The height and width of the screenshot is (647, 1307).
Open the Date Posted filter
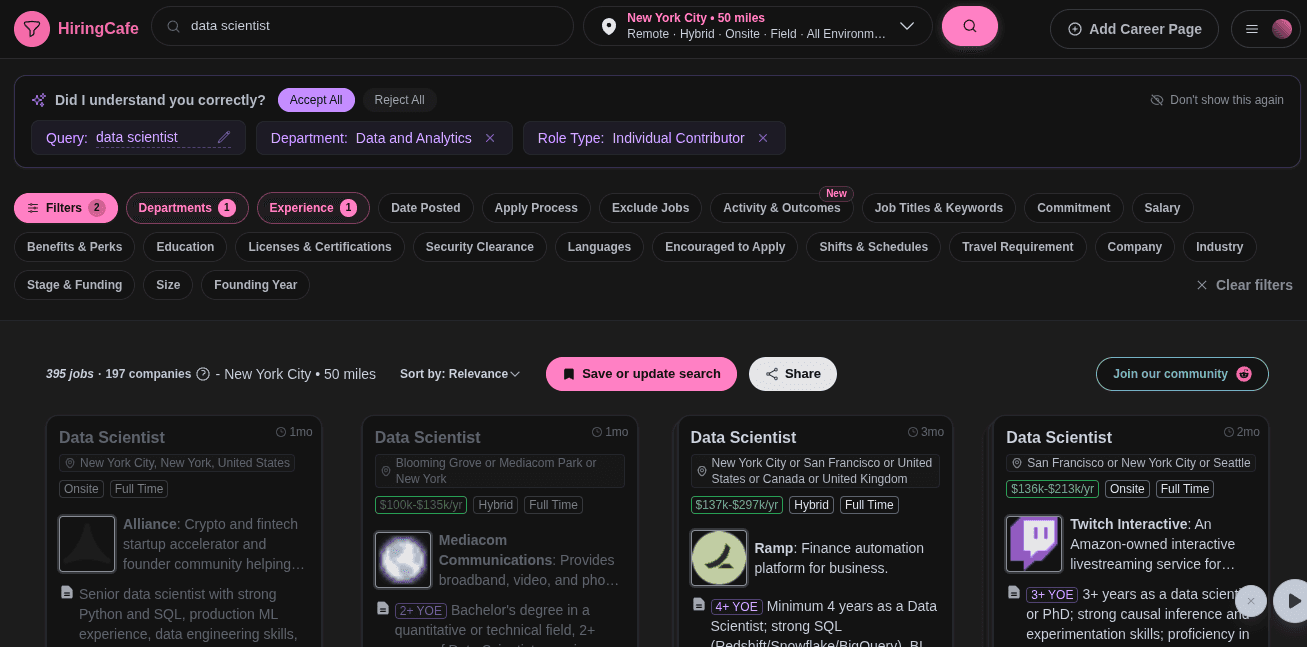(426, 208)
